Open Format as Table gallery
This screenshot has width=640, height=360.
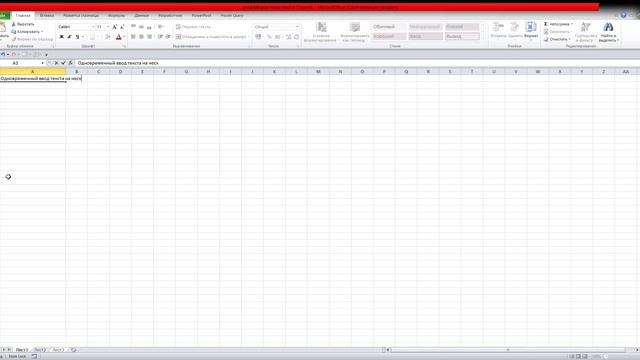pyautogui.click(x=355, y=32)
